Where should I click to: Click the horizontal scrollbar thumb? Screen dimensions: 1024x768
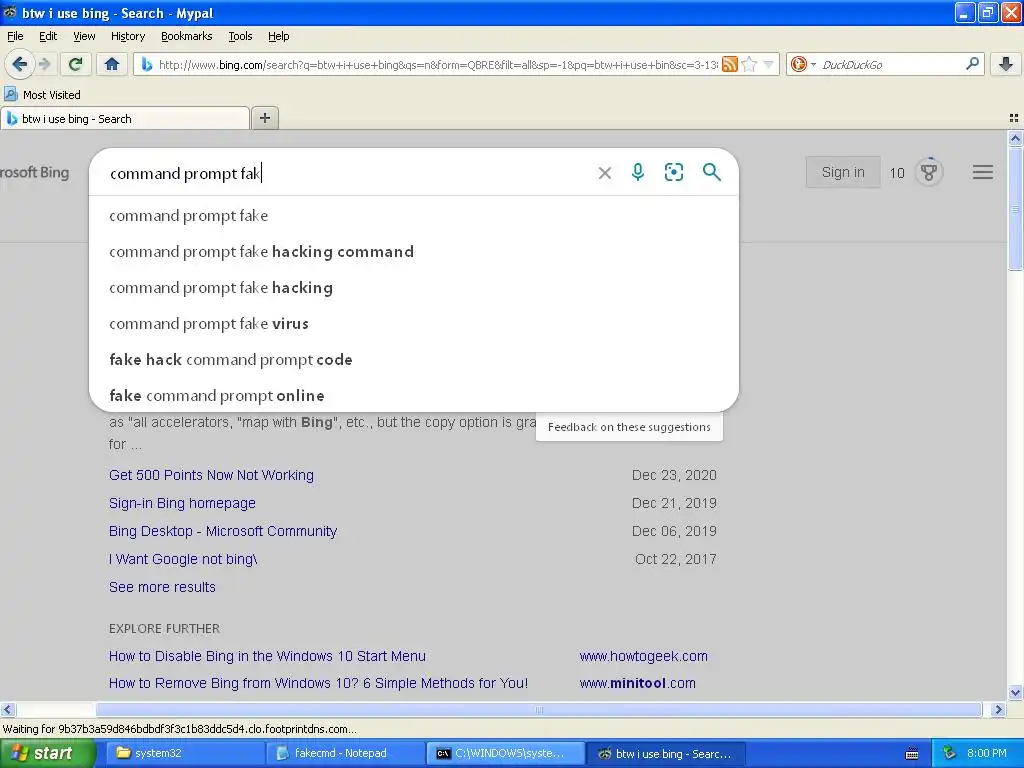[x=539, y=709]
